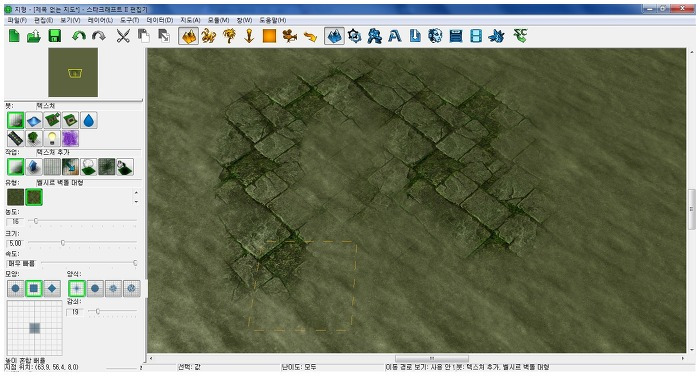700x376 pixels.
Task: Click the brush size slider handle
Action: pos(62,242)
